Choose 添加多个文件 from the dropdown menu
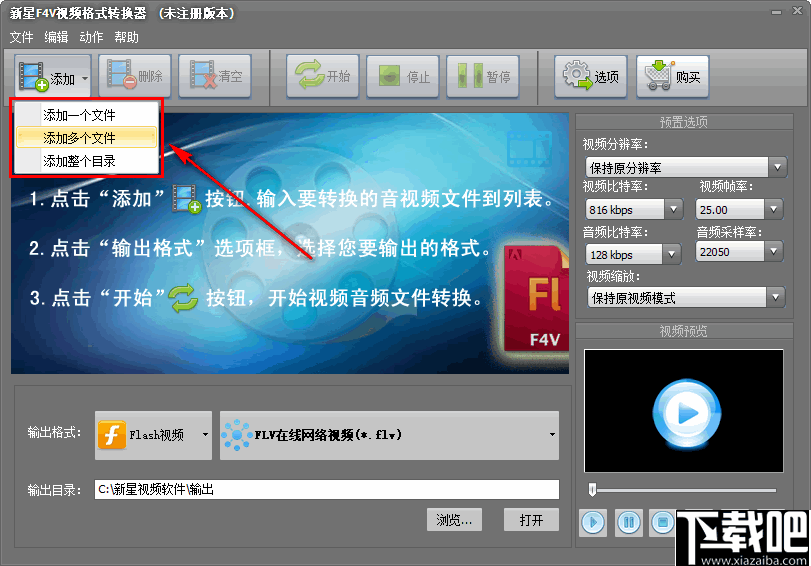The image size is (811, 566). pos(86,138)
